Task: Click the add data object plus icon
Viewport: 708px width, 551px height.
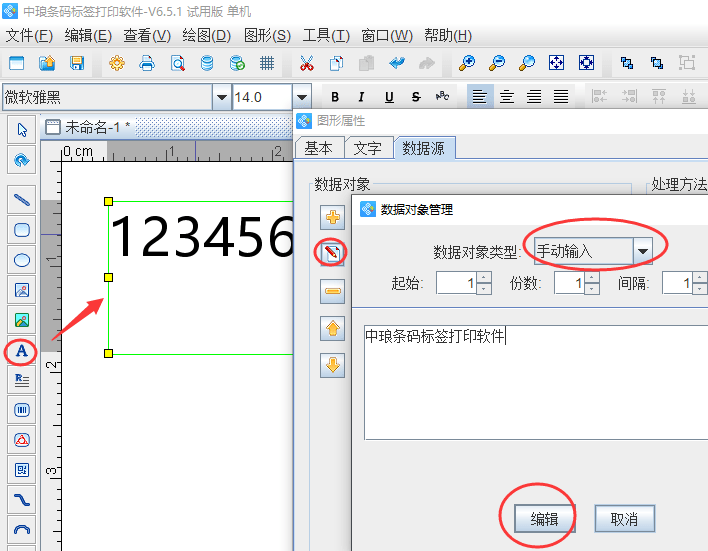Action: (333, 216)
